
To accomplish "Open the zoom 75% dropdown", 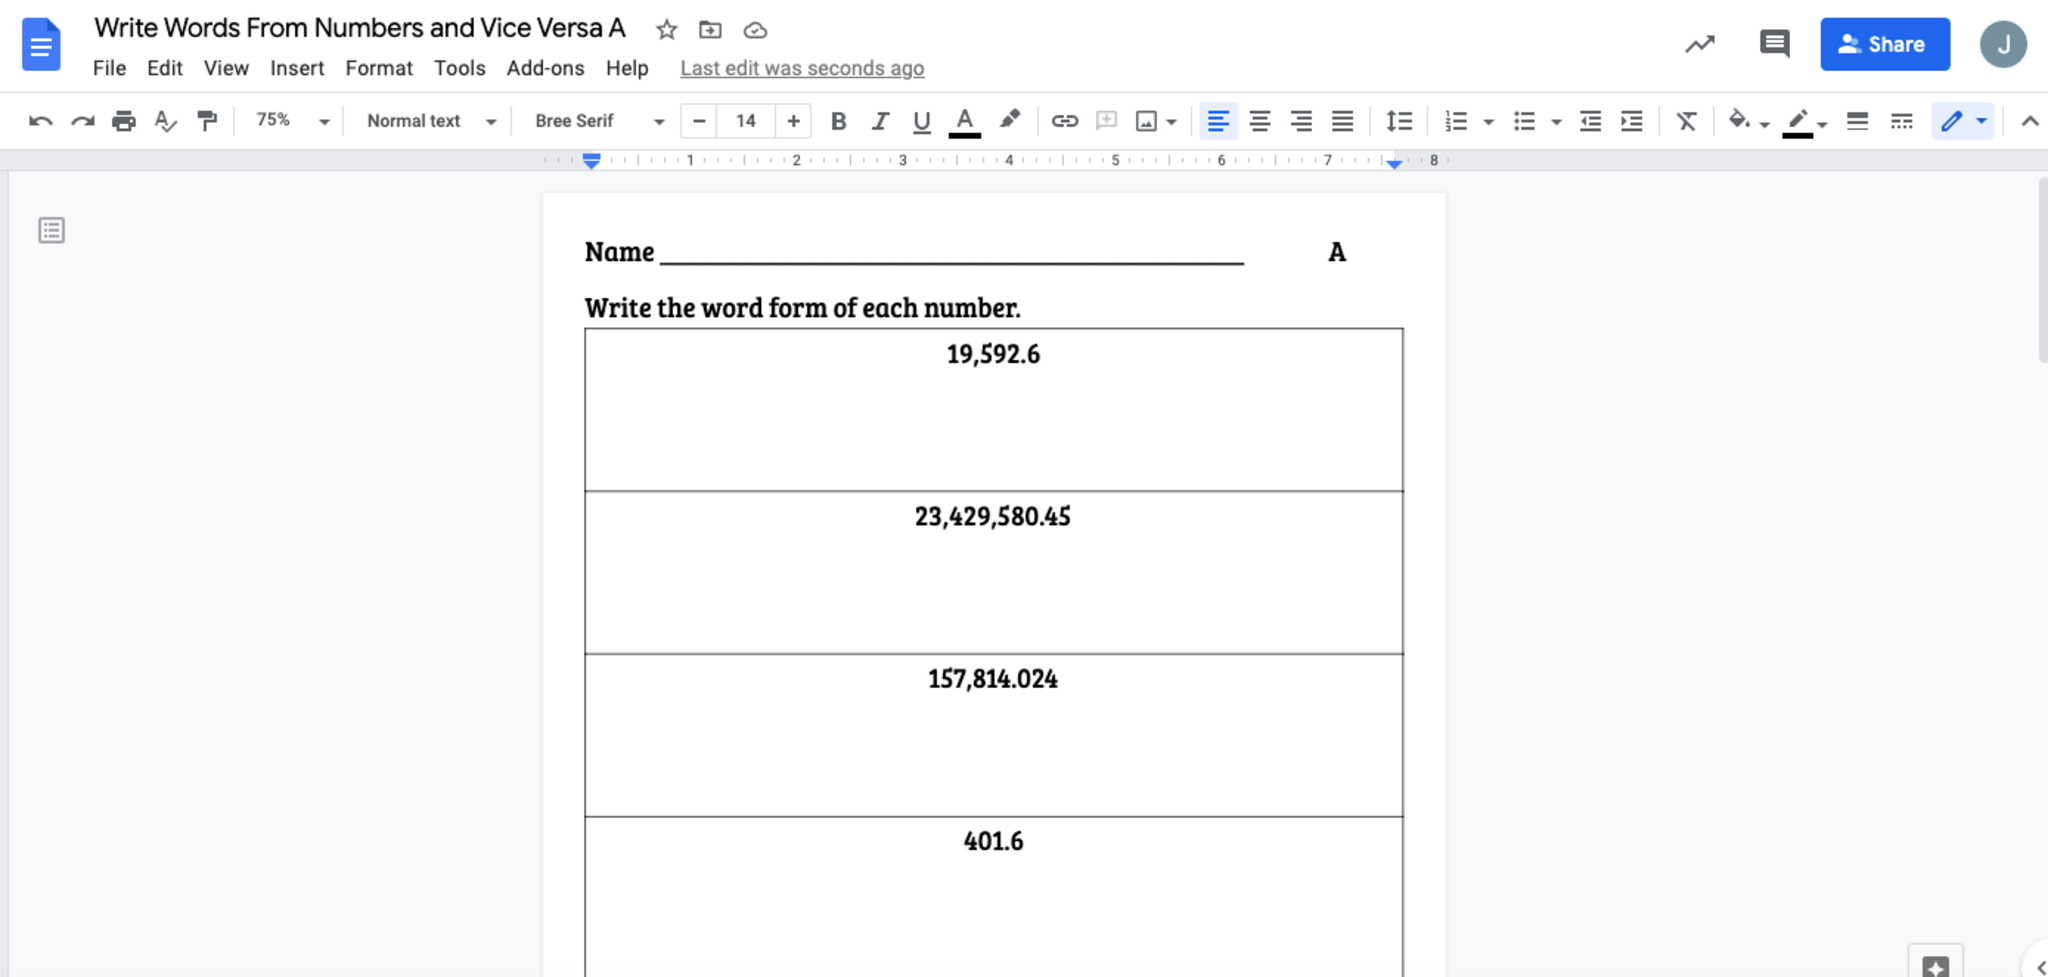I will tap(291, 121).
